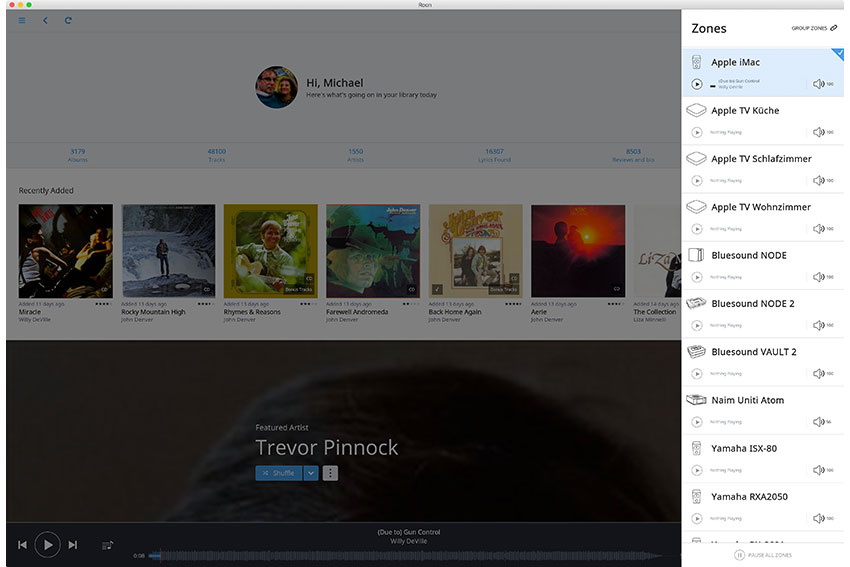Play the Naim Uniti Atom zone
Viewport: 850px width, 567px height.
click(697, 422)
